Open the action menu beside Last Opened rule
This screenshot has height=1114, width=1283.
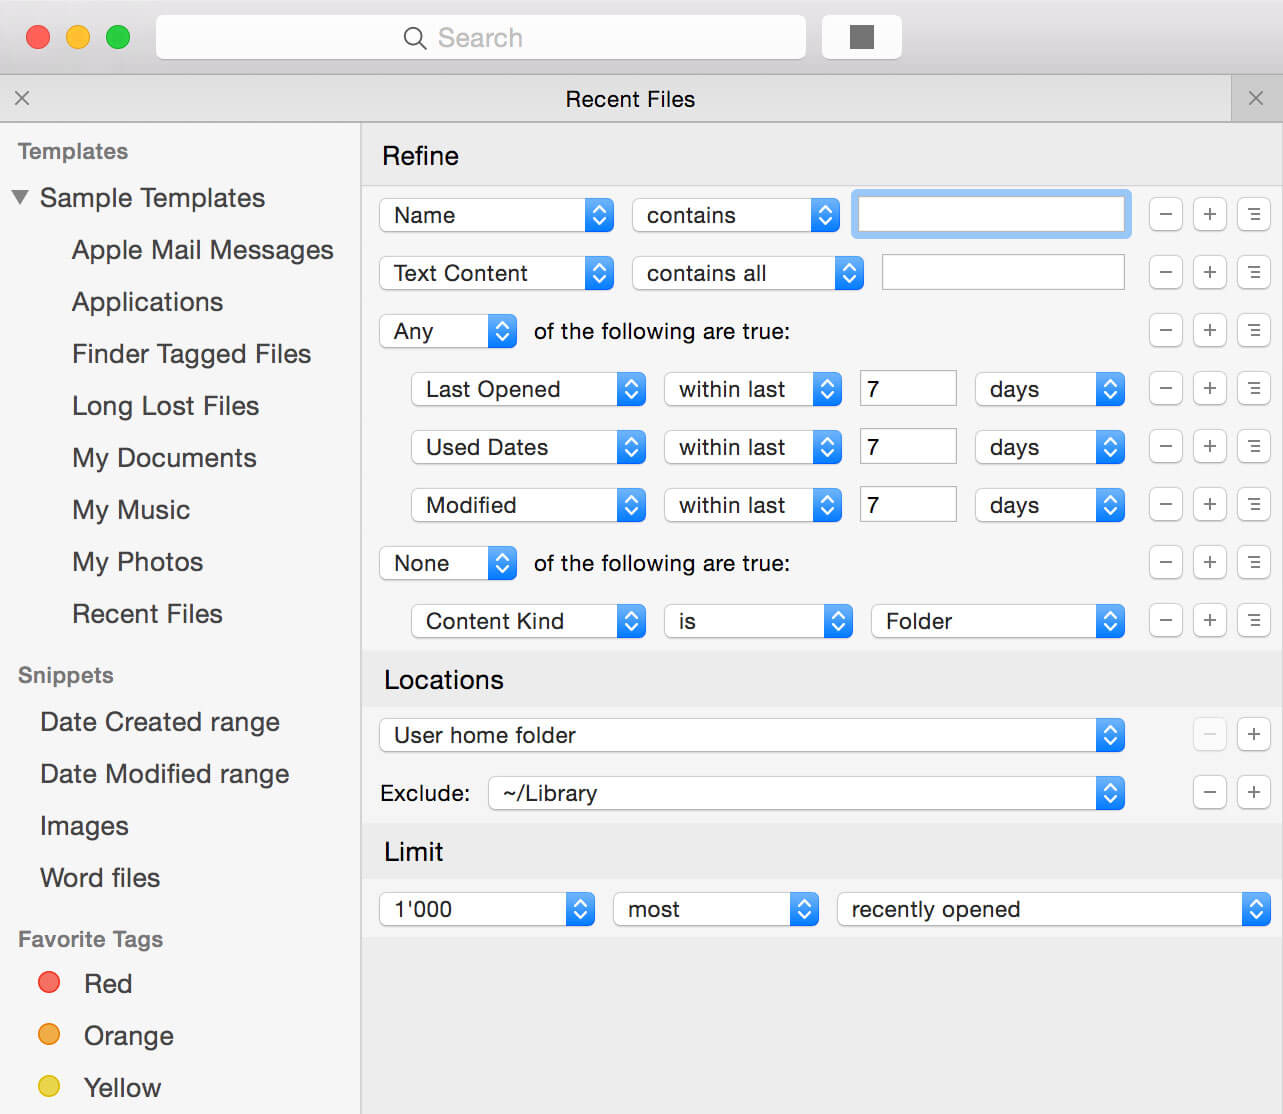(1254, 389)
